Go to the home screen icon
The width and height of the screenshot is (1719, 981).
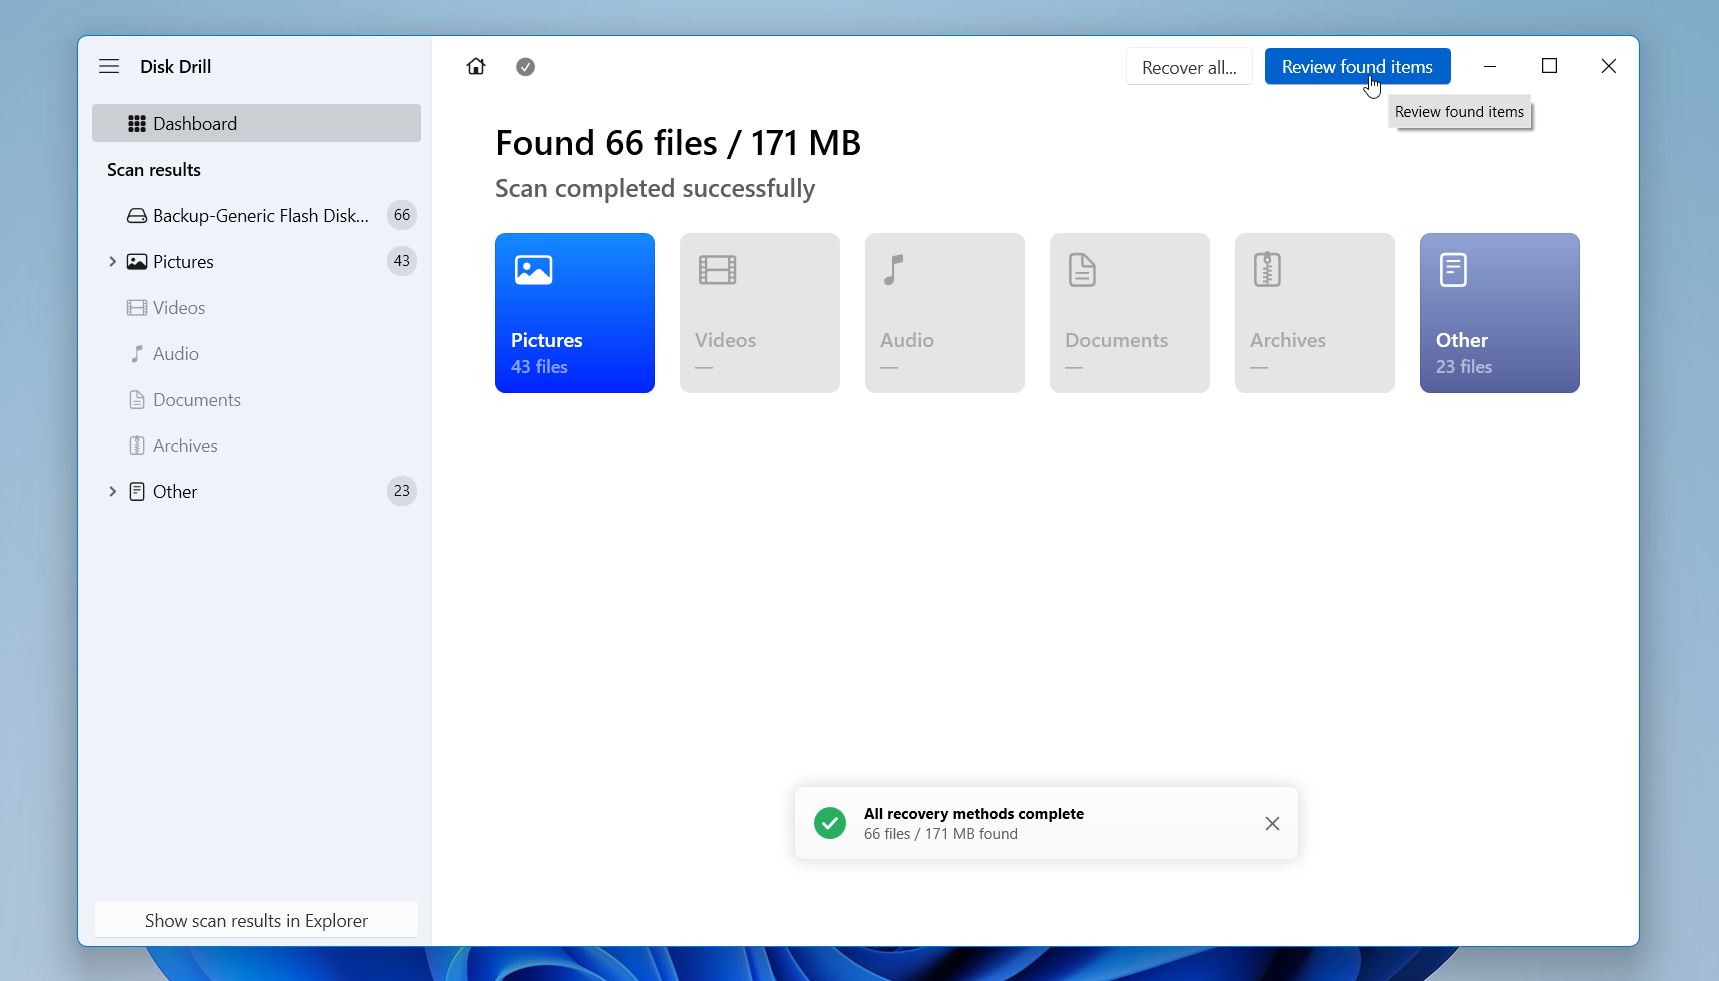click(x=476, y=66)
